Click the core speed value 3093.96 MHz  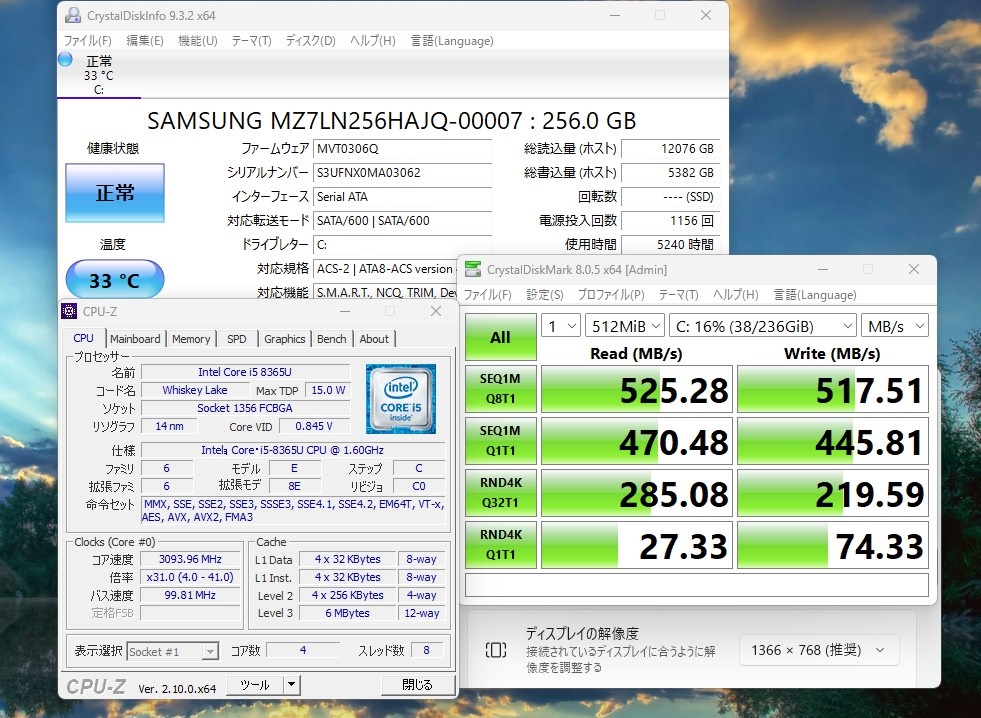tap(190, 559)
